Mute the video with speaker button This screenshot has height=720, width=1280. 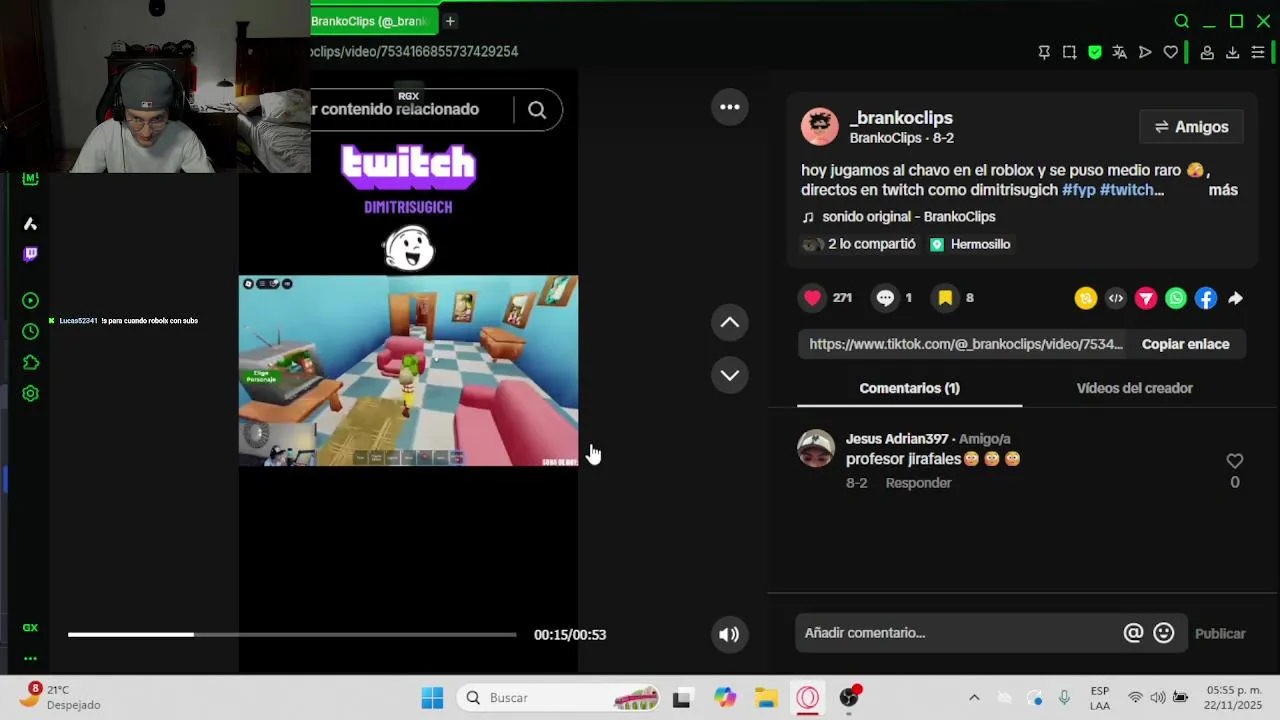(729, 634)
